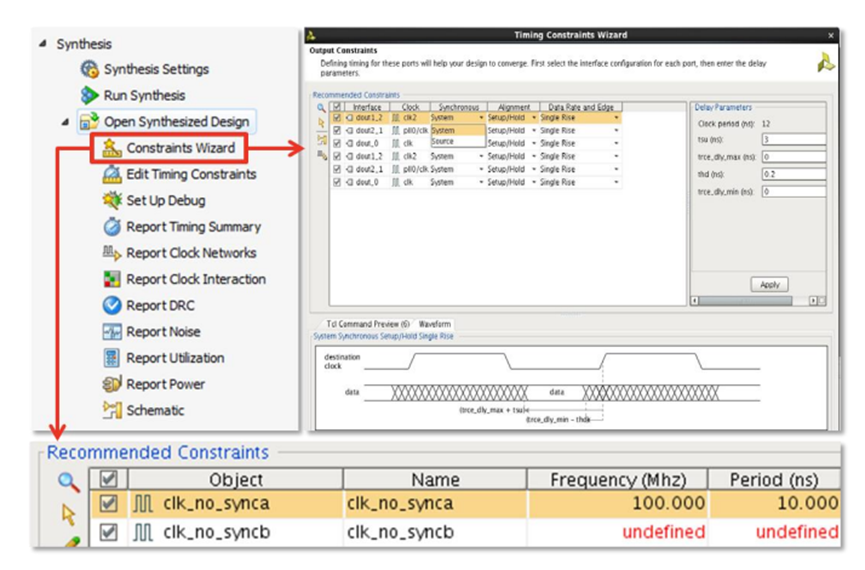Open Constraints Wizard from the Synthesis tree

[180, 149]
